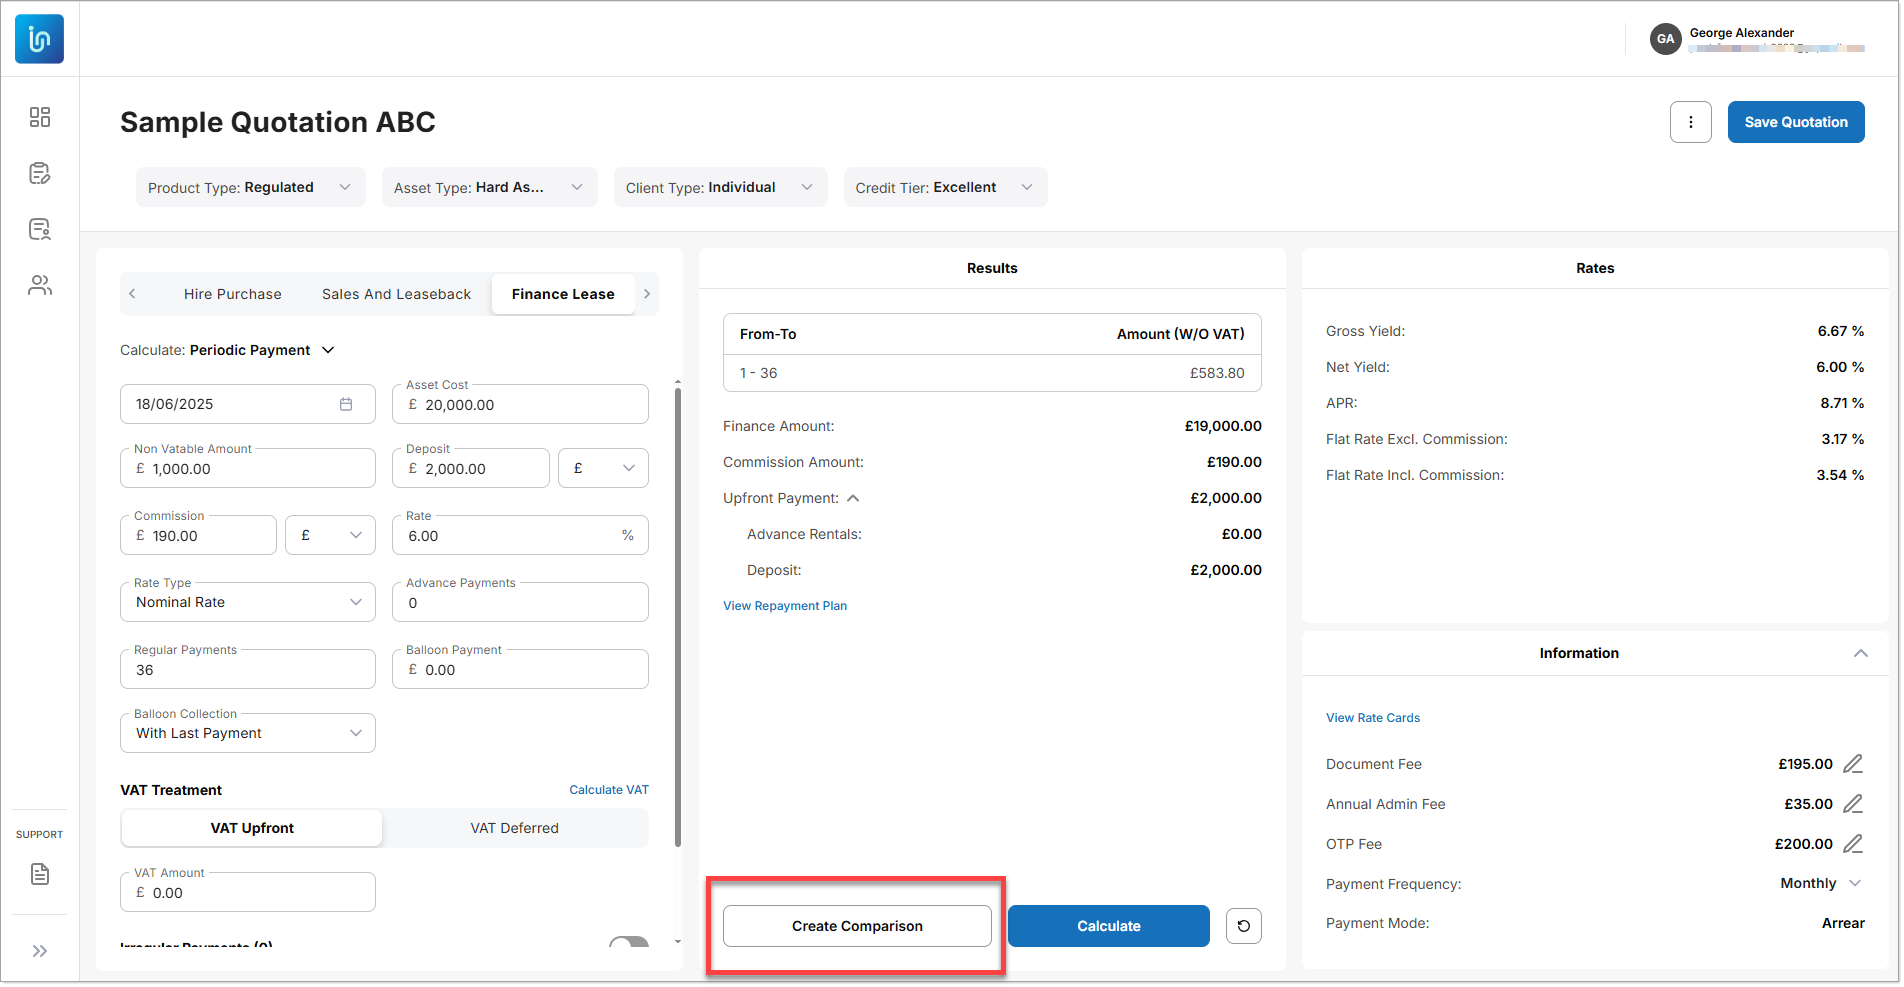Click the VAT Amount field
This screenshot has height=987, width=1904.
coord(248,892)
